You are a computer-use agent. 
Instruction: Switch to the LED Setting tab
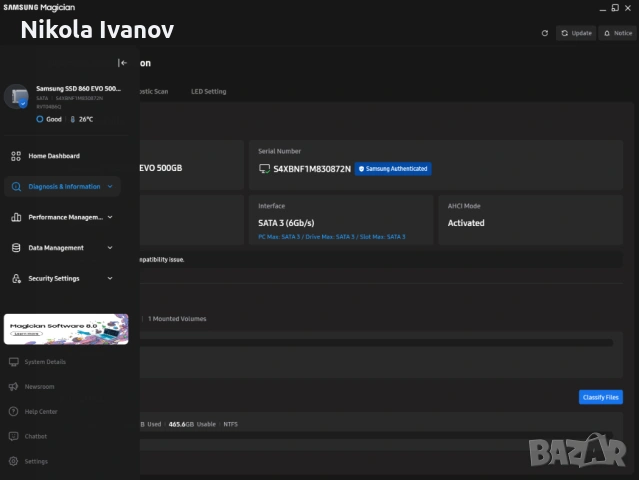click(x=208, y=91)
